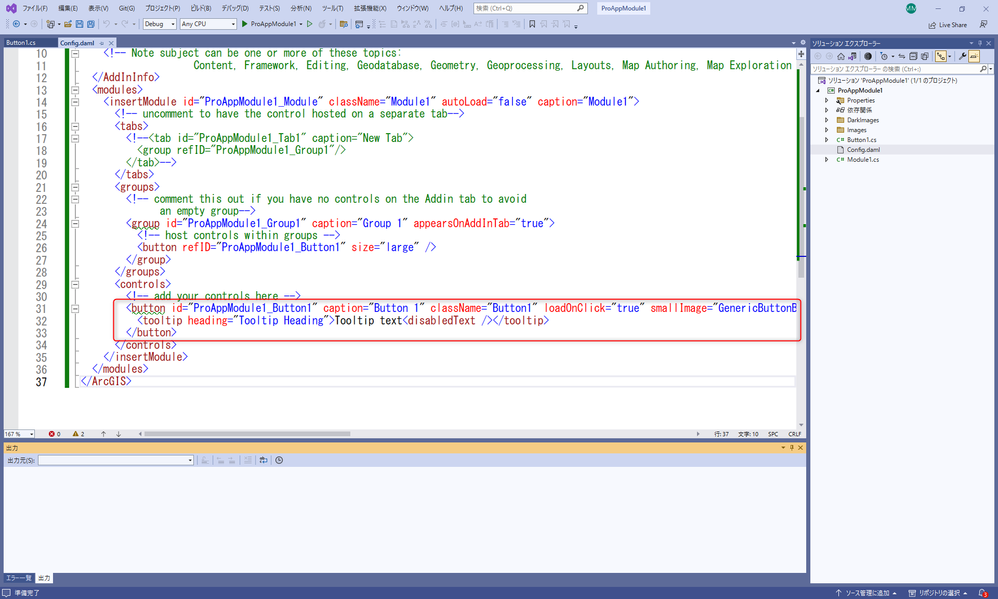Image resolution: width=998 pixels, height=599 pixels.
Task: Open the Debug configuration dropdown
Action: (159, 24)
